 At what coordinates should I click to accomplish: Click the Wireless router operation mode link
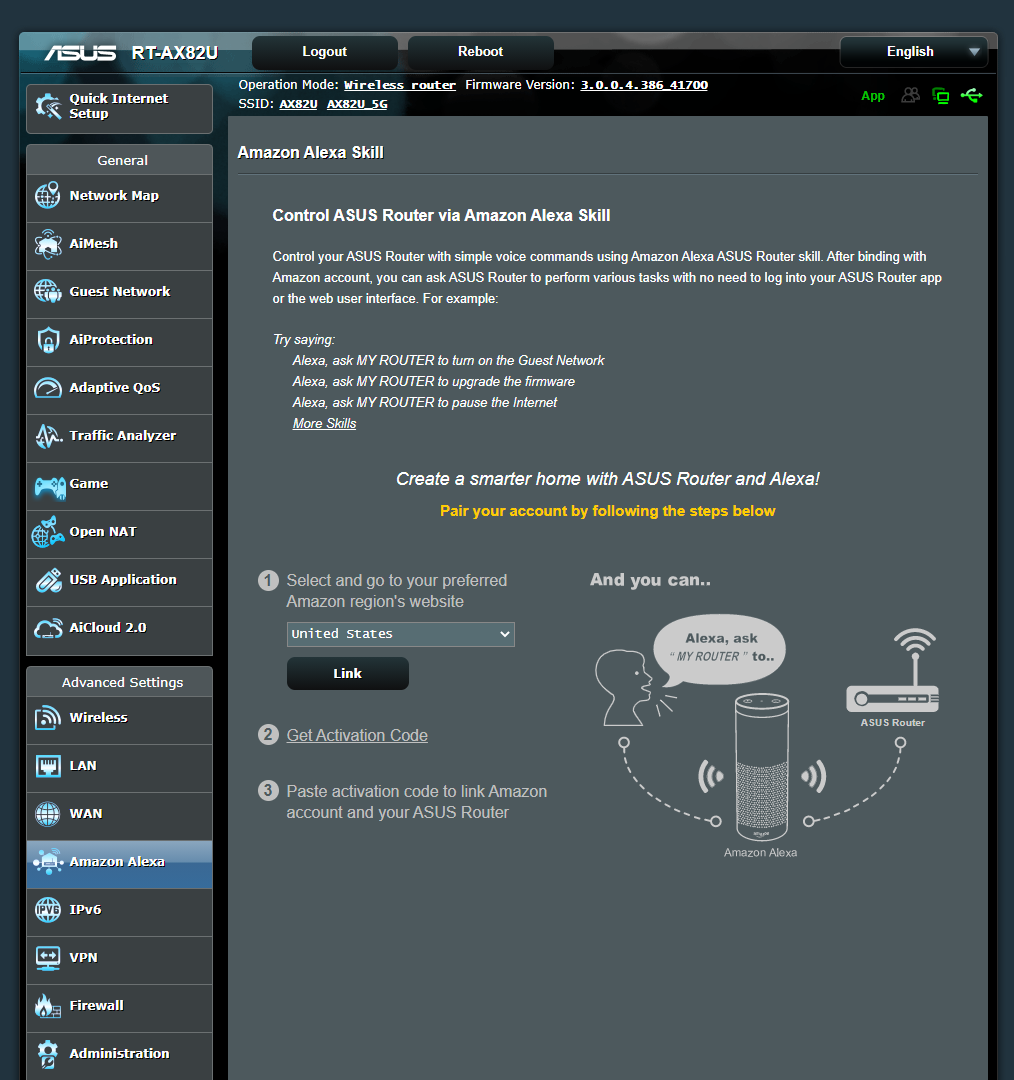pos(400,85)
